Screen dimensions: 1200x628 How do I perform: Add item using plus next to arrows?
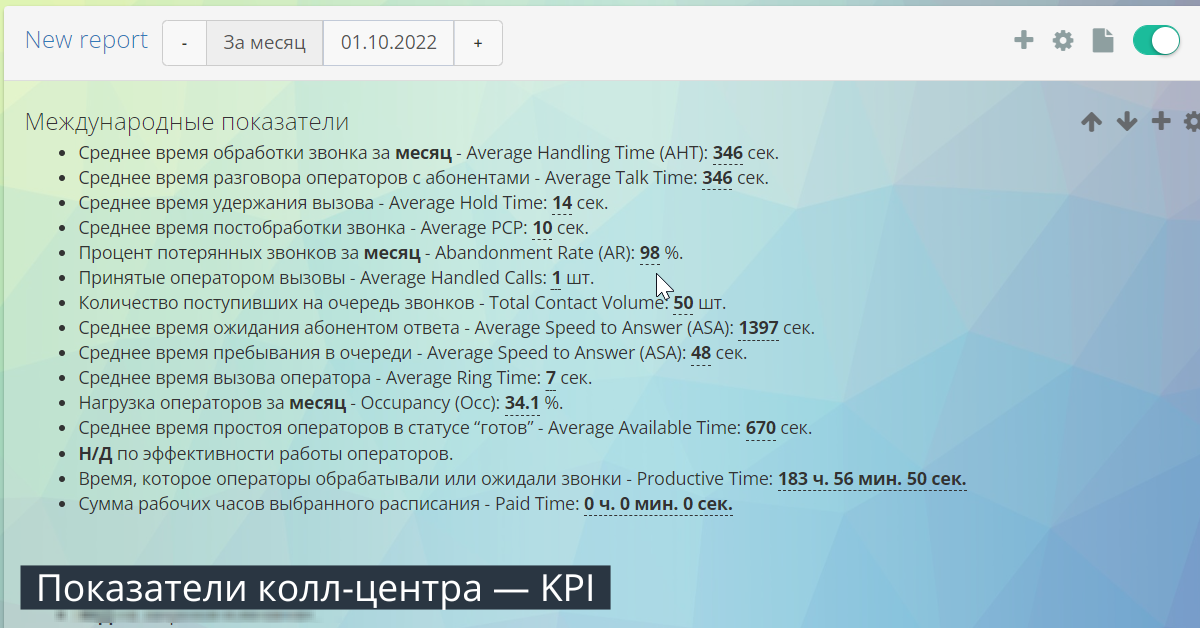click(x=1160, y=122)
